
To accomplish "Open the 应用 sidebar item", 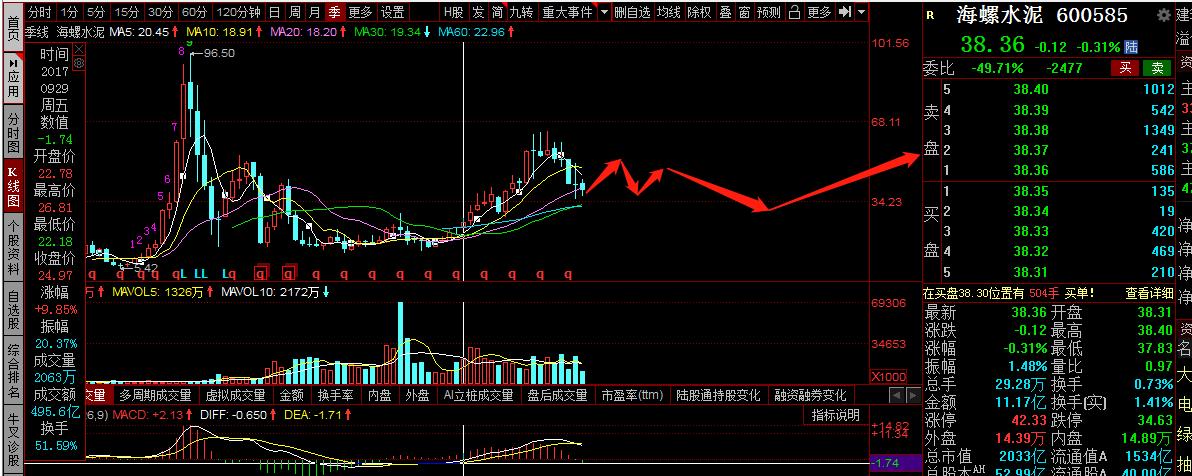I will [13, 78].
